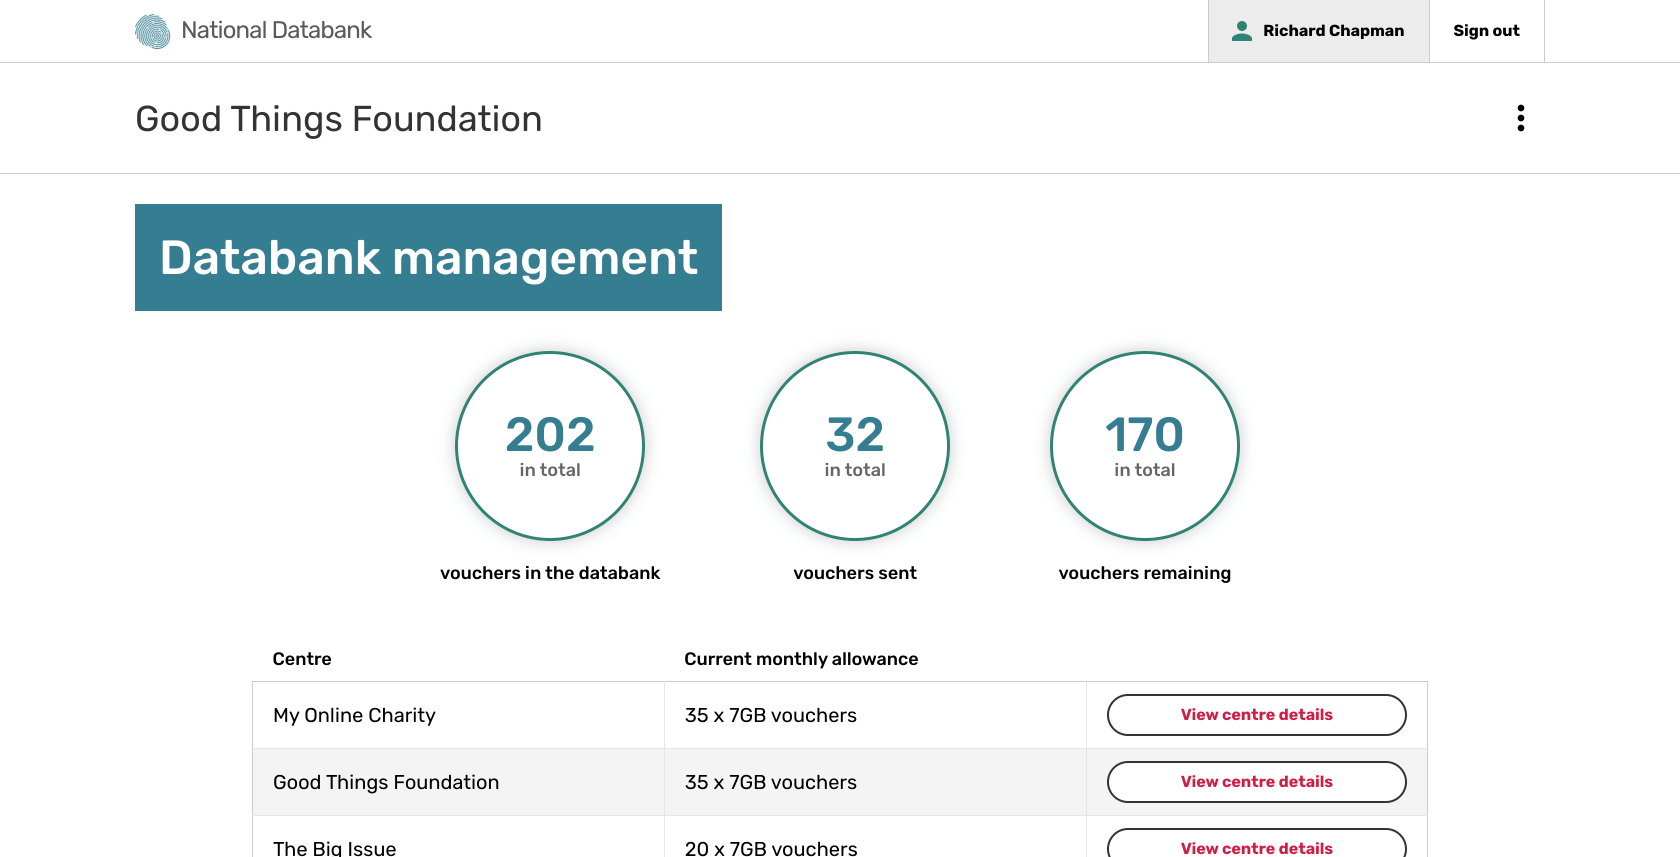Click the National Databank fingerprint logo
1680x857 pixels.
(152, 31)
